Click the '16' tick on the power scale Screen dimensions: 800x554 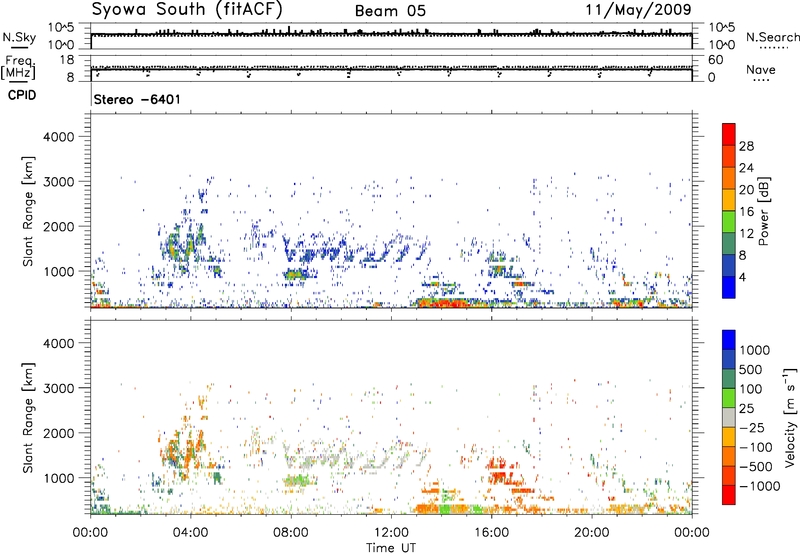pyautogui.click(x=746, y=212)
